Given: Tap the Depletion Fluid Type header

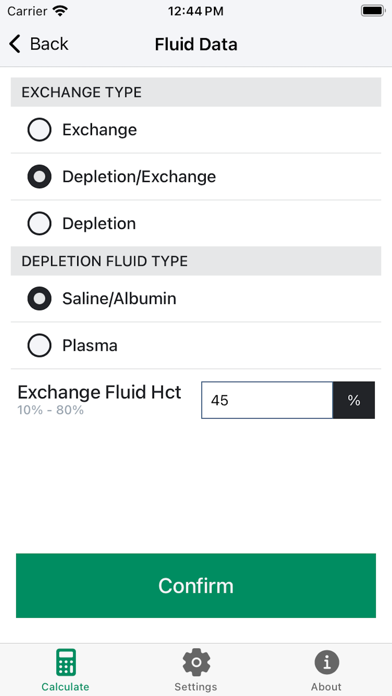Looking at the screenshot, I should [196, 261].
